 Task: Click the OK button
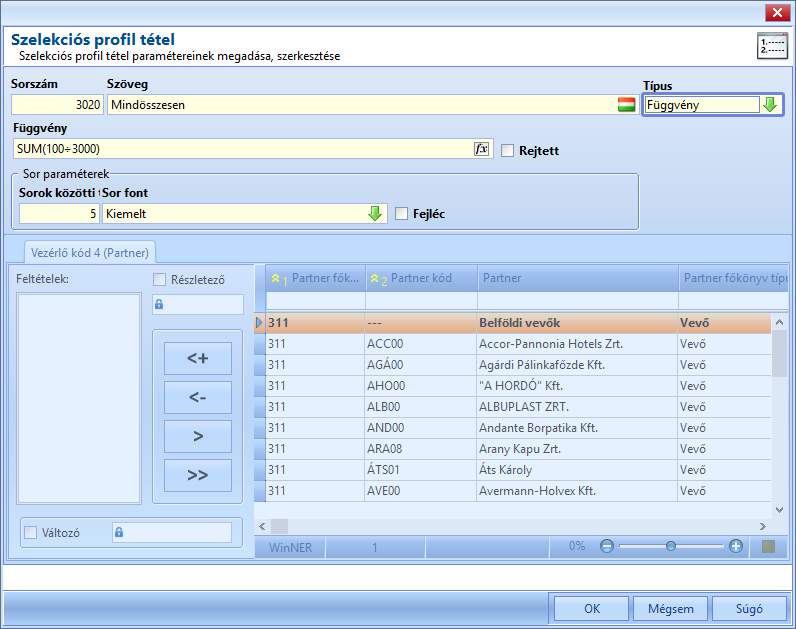point(592,608)
